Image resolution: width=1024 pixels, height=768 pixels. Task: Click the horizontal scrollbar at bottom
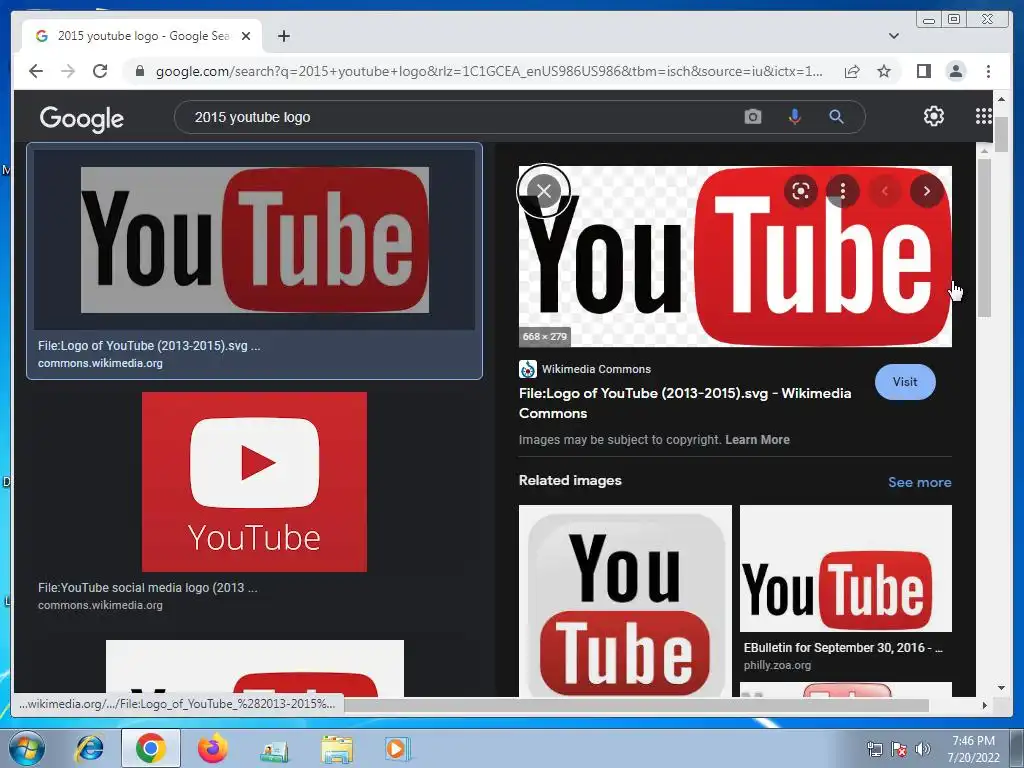pyautogui.click(x=637, y=705)
